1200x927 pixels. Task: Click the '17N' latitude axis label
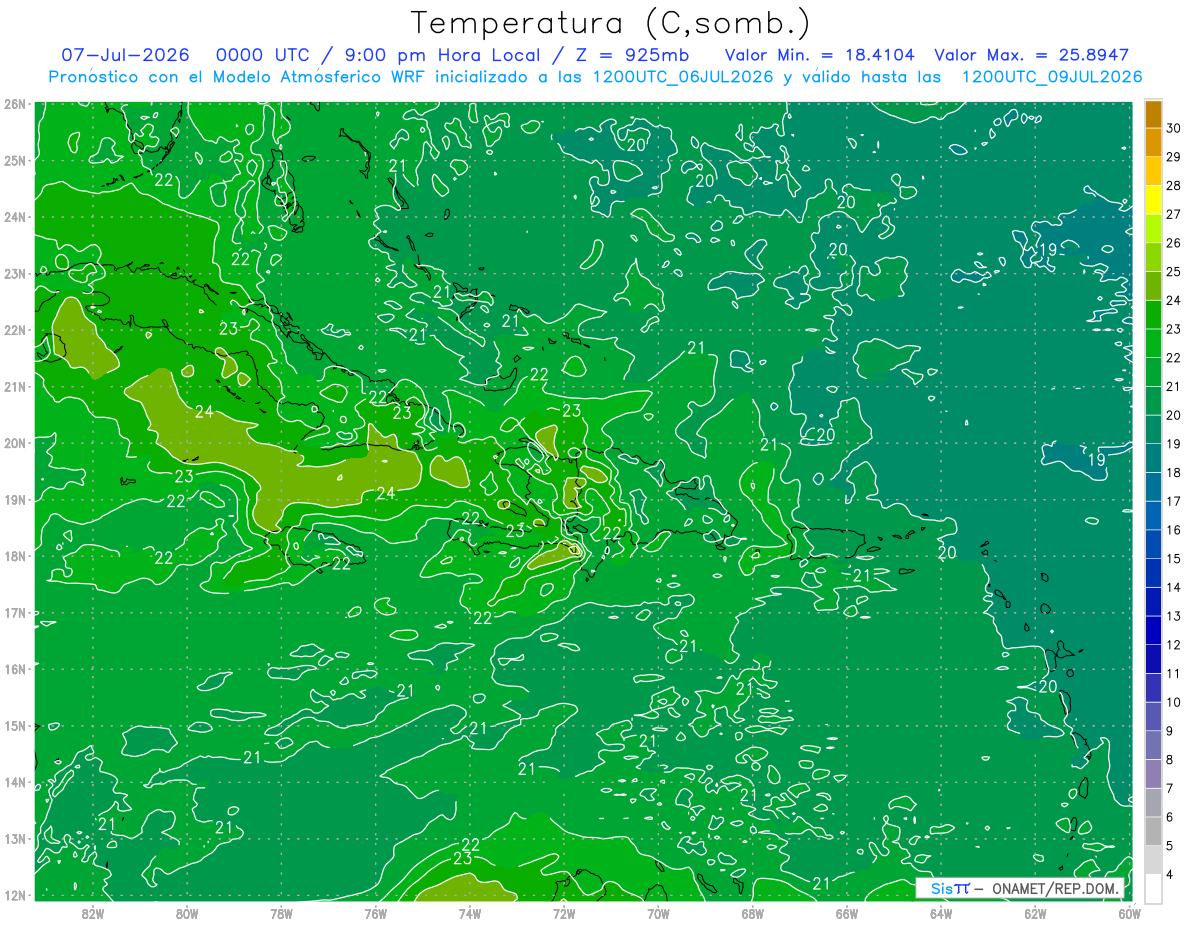(x=14, y=613)
